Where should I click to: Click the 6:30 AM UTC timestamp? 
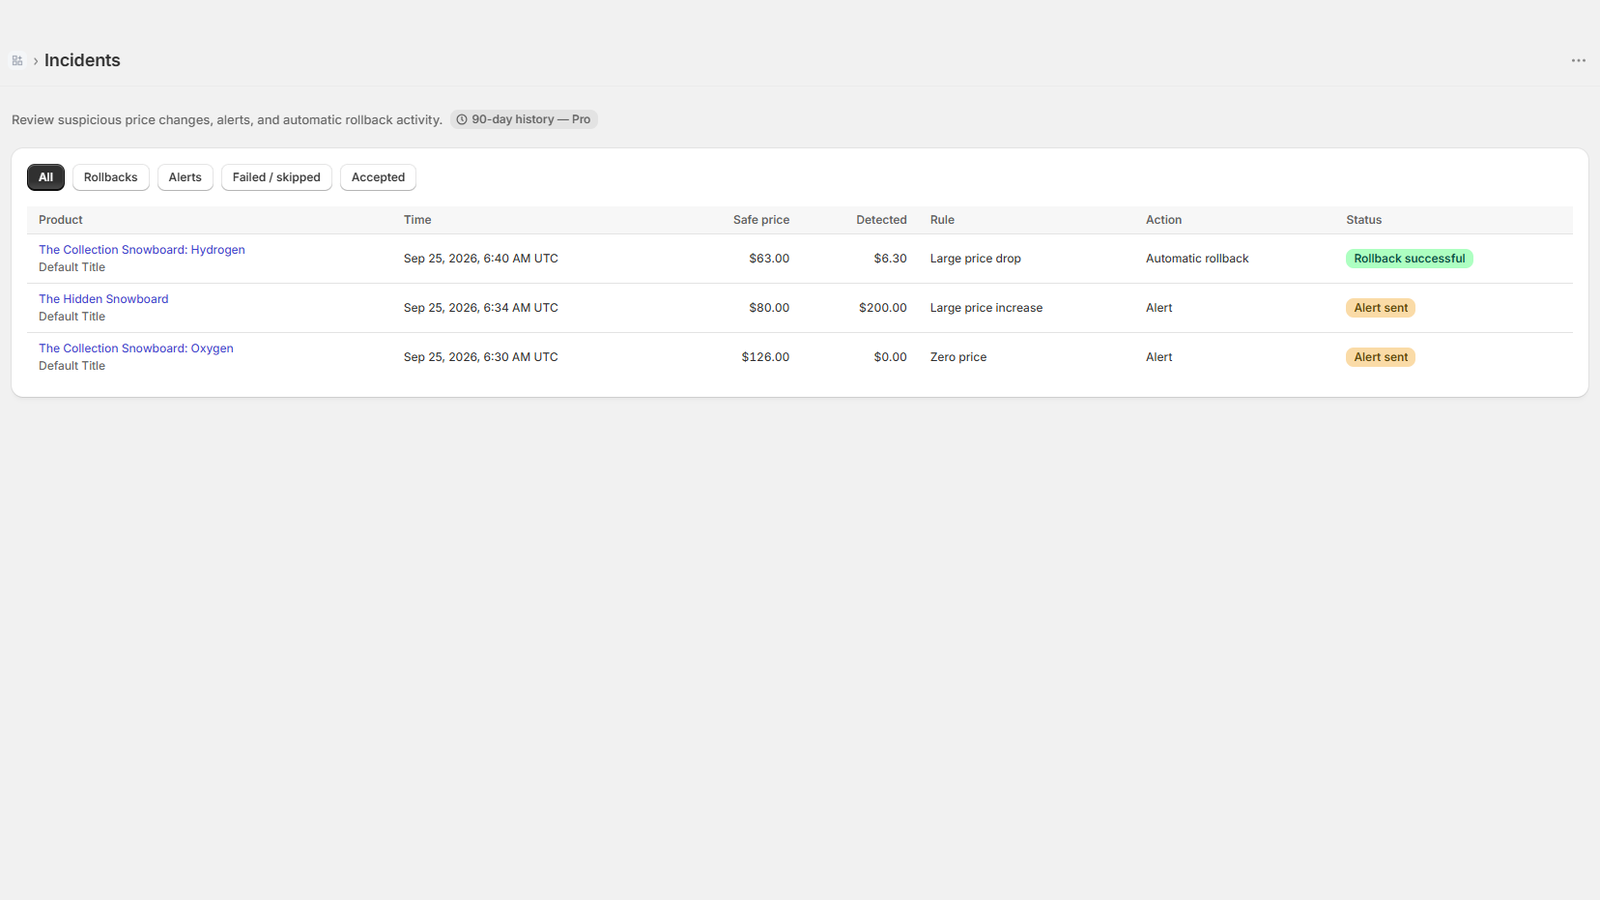pyautogui.click(x=481, y=357)
